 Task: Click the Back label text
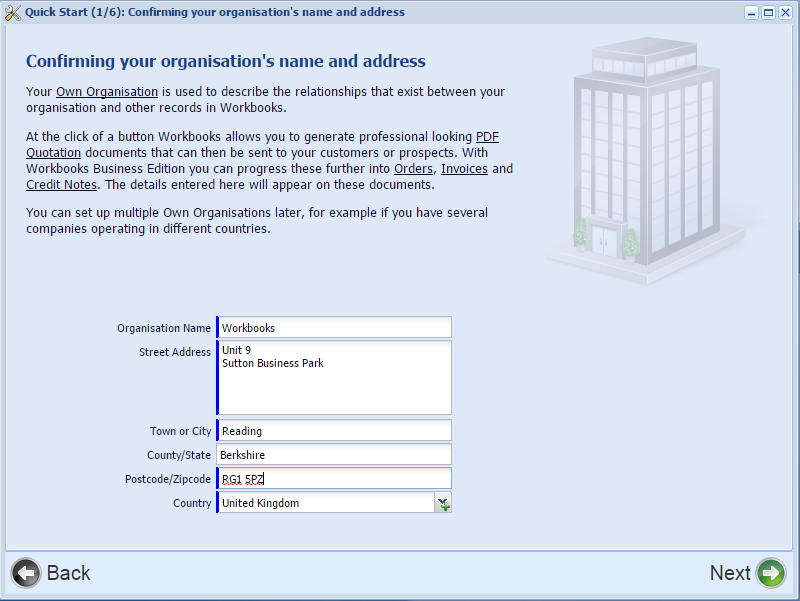[68, 573]
